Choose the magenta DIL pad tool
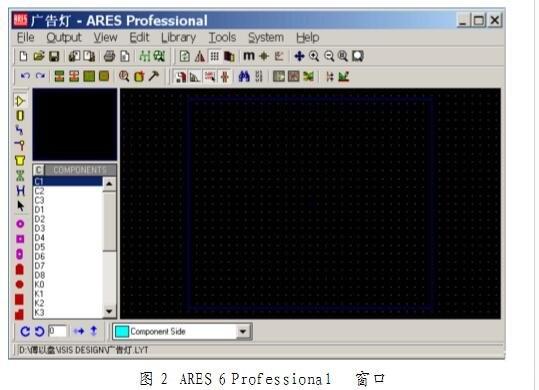Image resolution: width=539 pixels, height=390 pixels. [x=20, y=254]
